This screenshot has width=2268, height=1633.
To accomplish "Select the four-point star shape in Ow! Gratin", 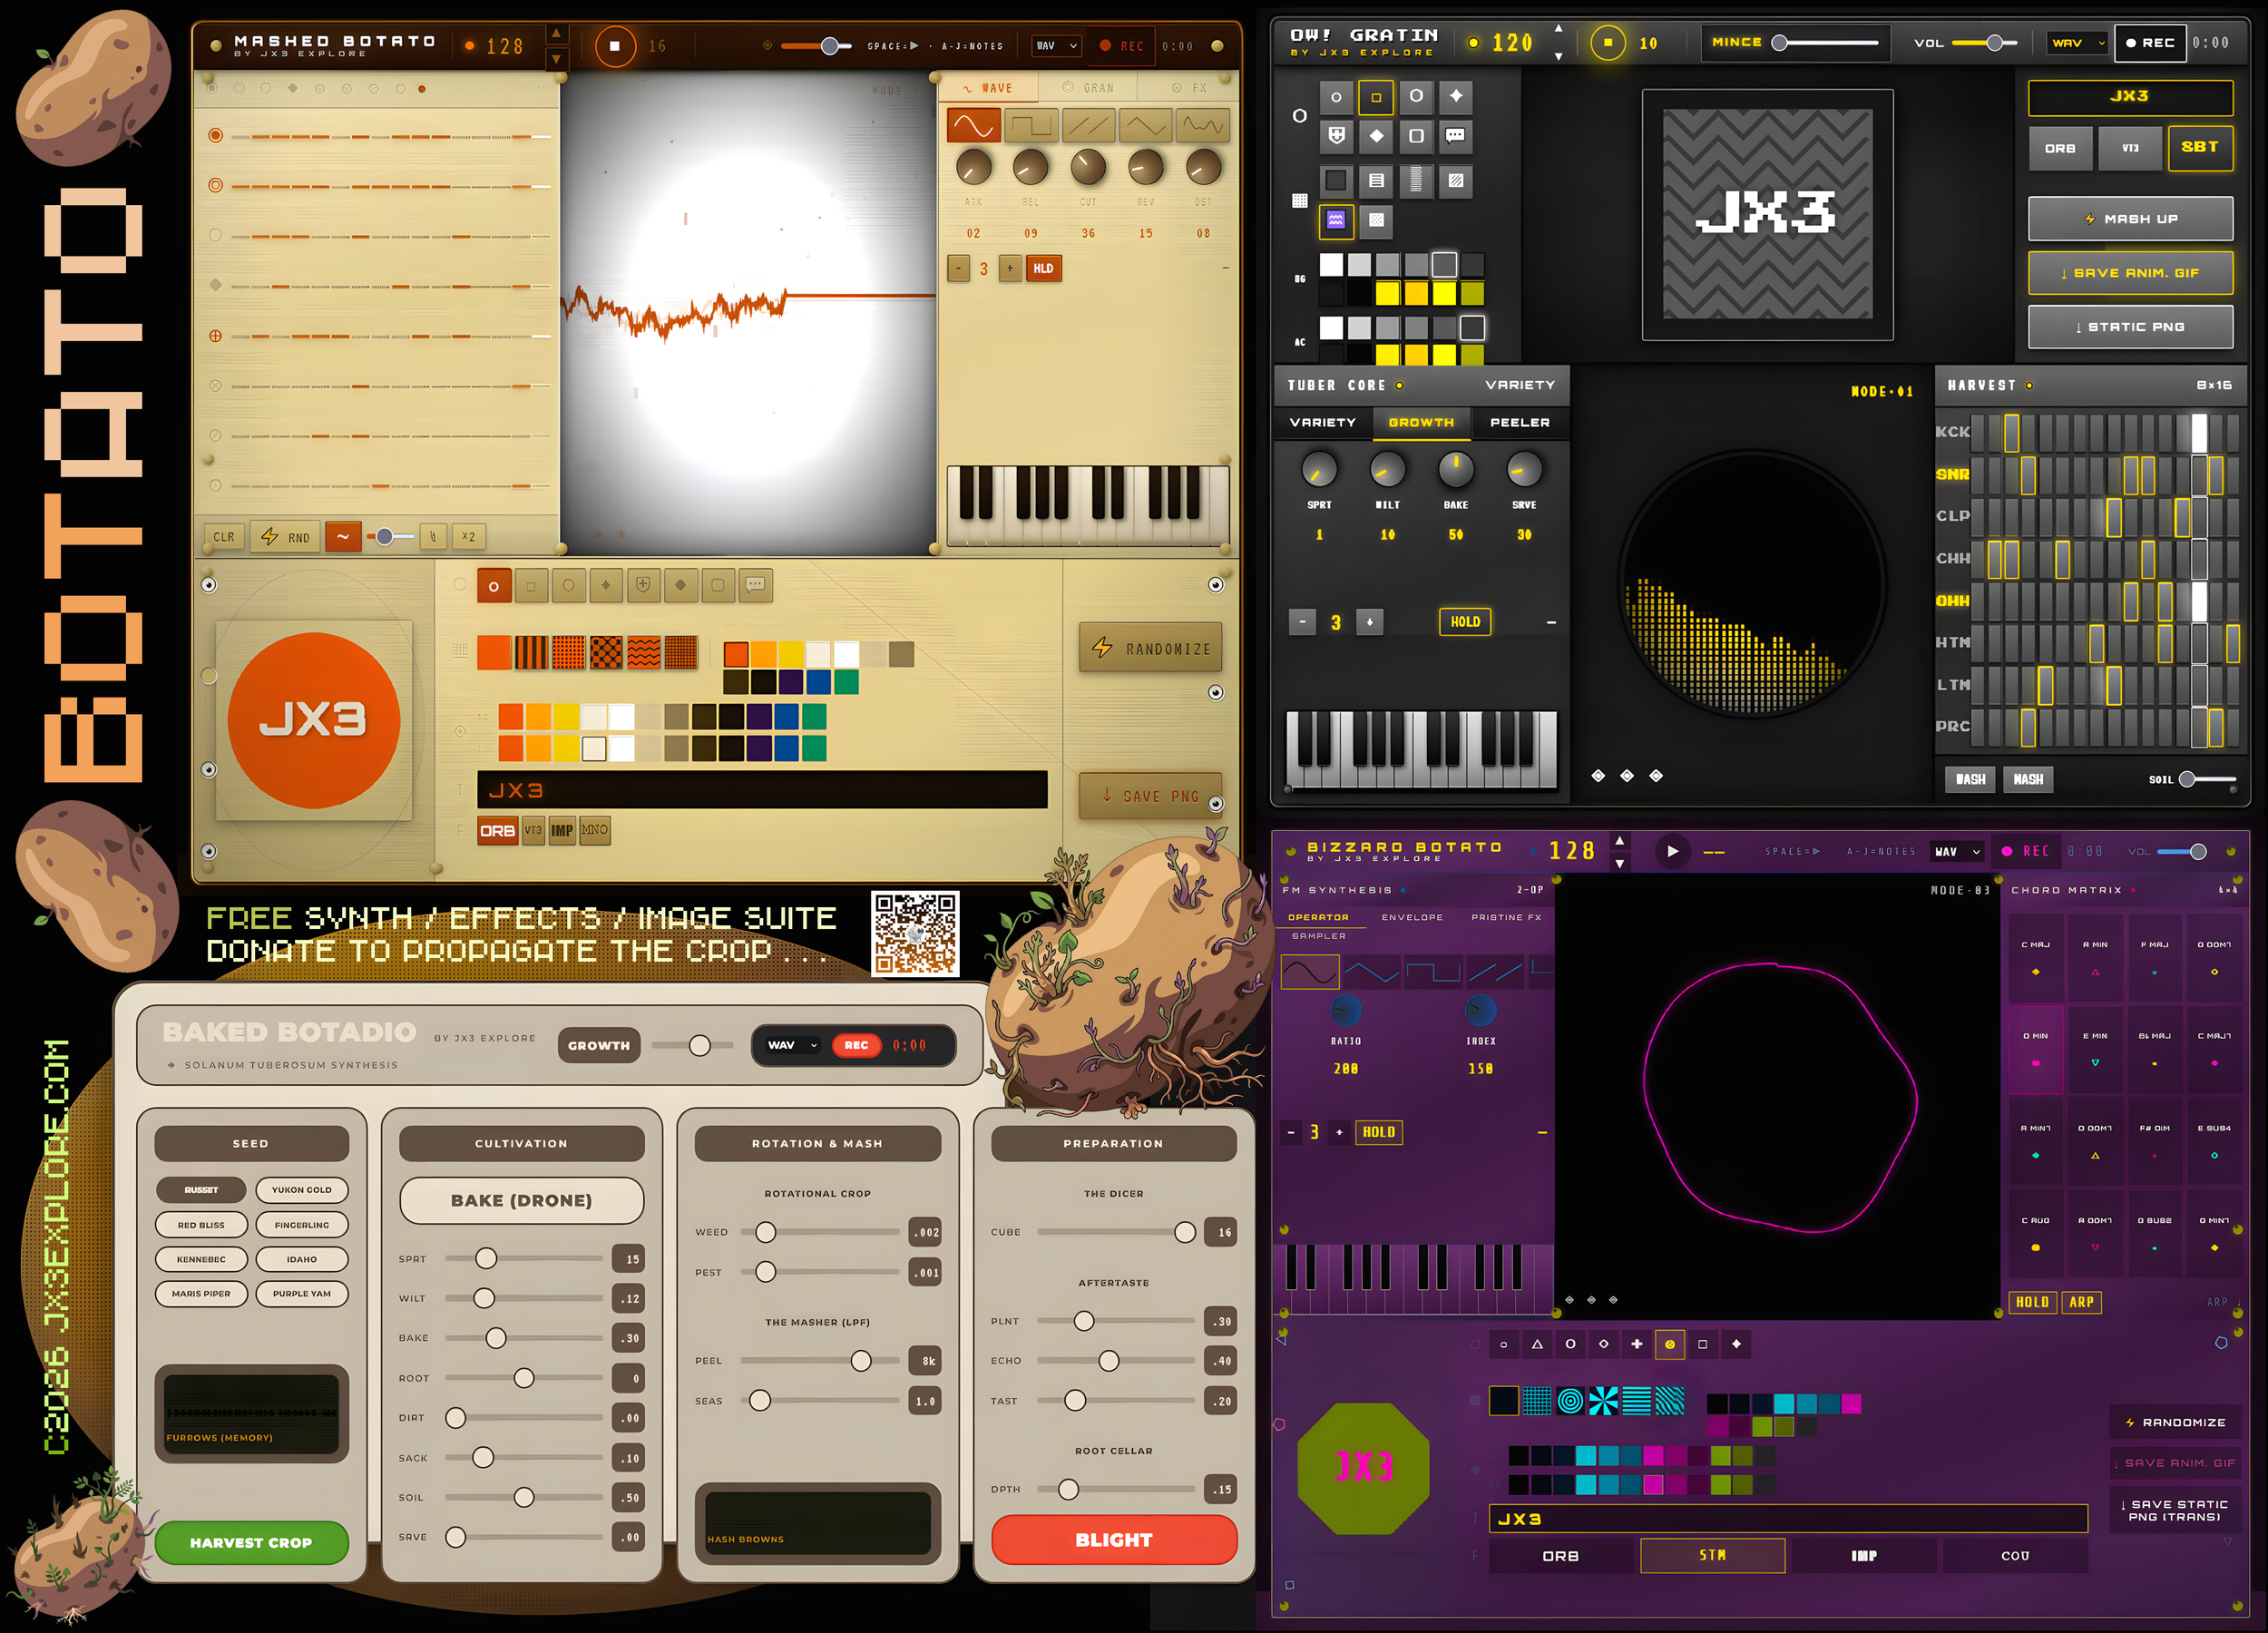I will click(x=1456, y=96).
